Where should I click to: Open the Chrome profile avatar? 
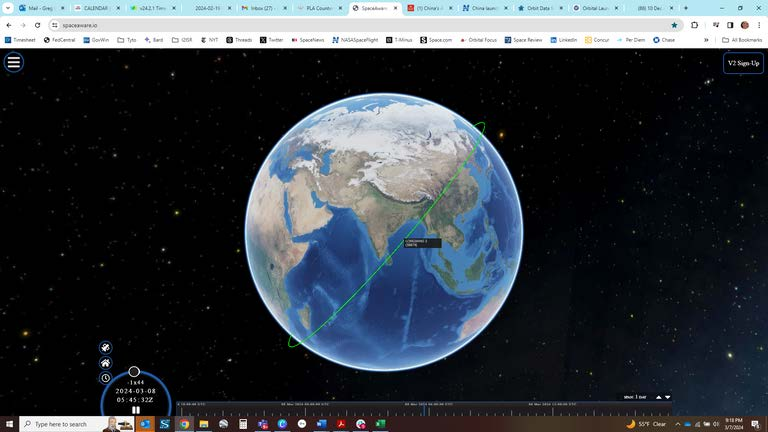(x=744, y=25)
